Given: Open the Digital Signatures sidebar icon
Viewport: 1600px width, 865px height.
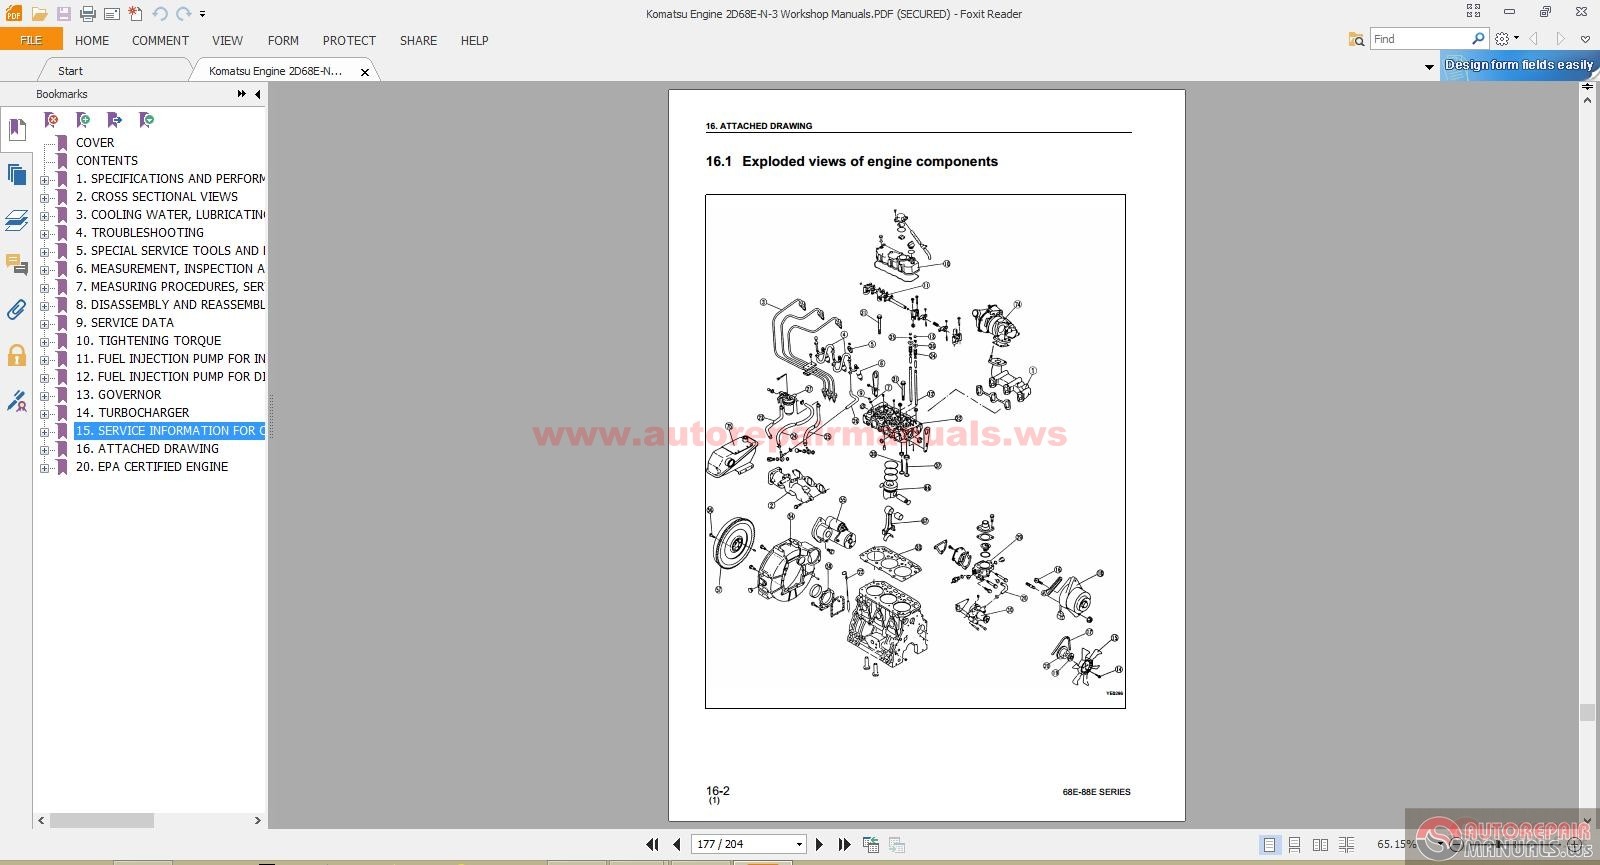Looking at the screenshot, I should pyautogui.click(x=16, y=401).
